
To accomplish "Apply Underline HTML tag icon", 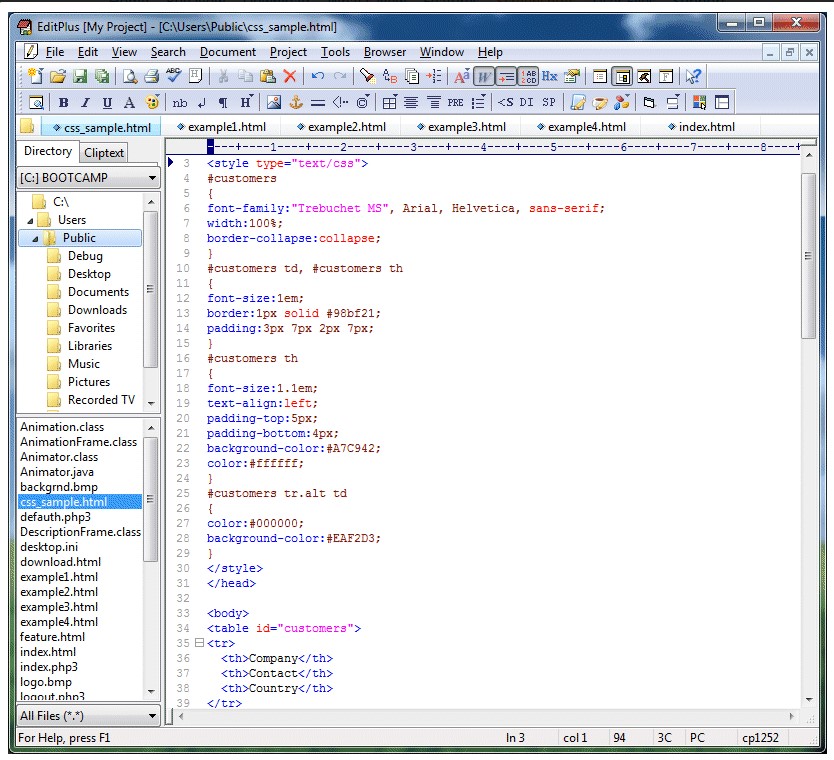I will point(107,102).
